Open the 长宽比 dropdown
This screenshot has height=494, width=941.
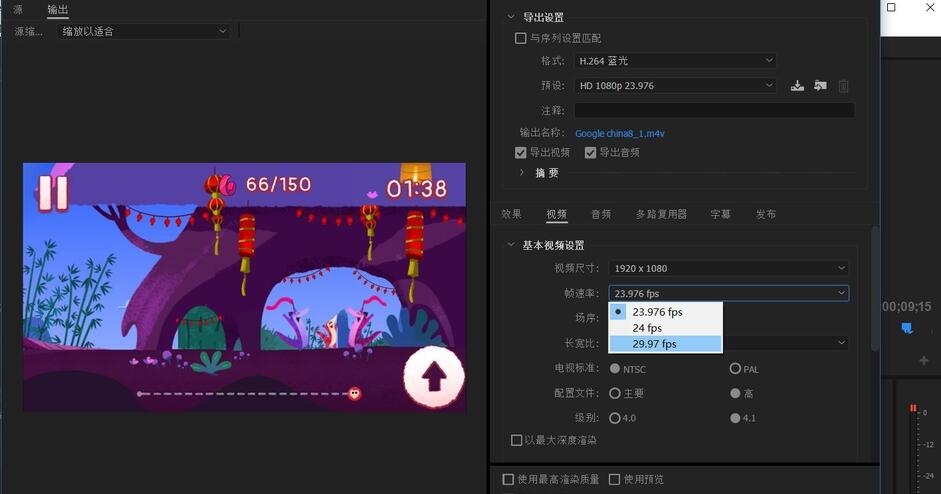point(785,343)
